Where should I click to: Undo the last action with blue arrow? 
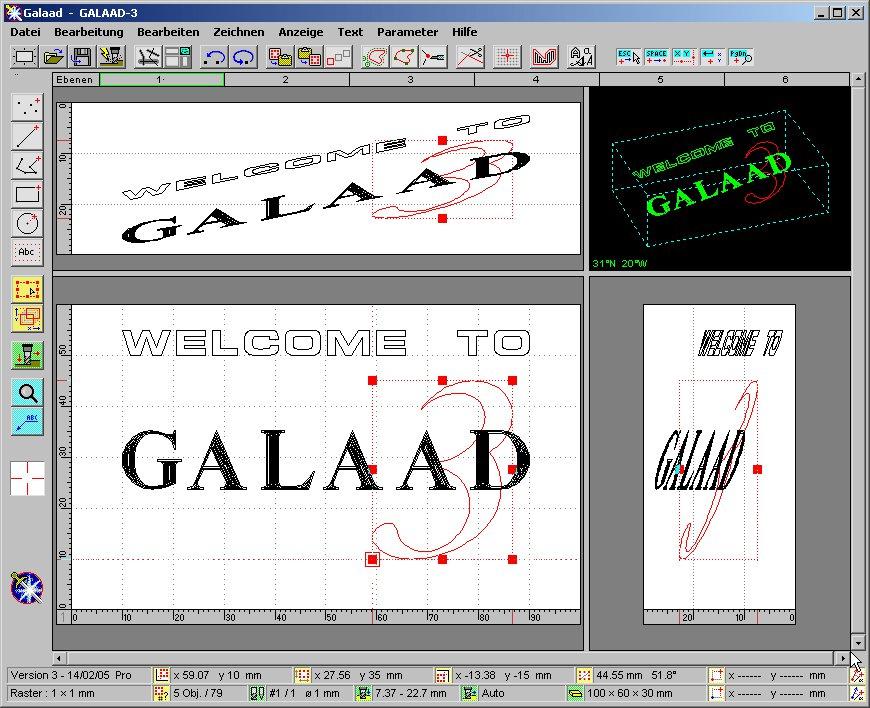(x=213, y=56)
